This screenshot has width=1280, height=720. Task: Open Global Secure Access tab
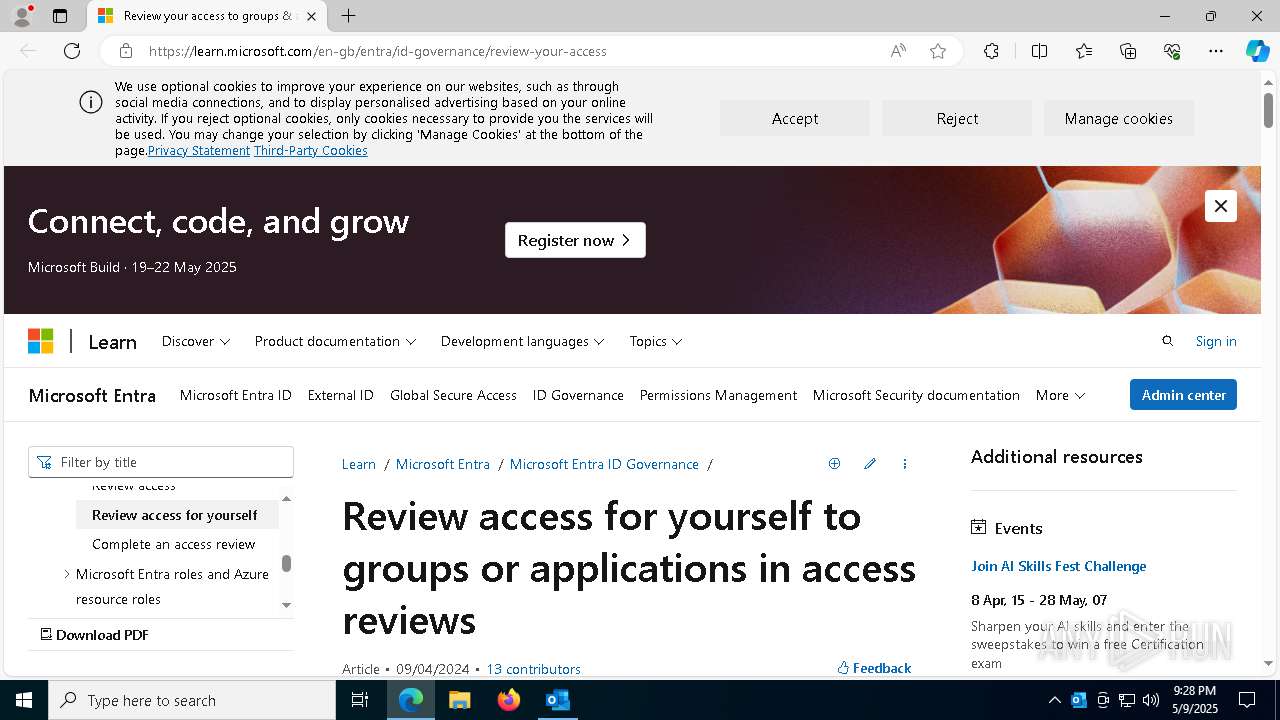click(x=453, y=395)
